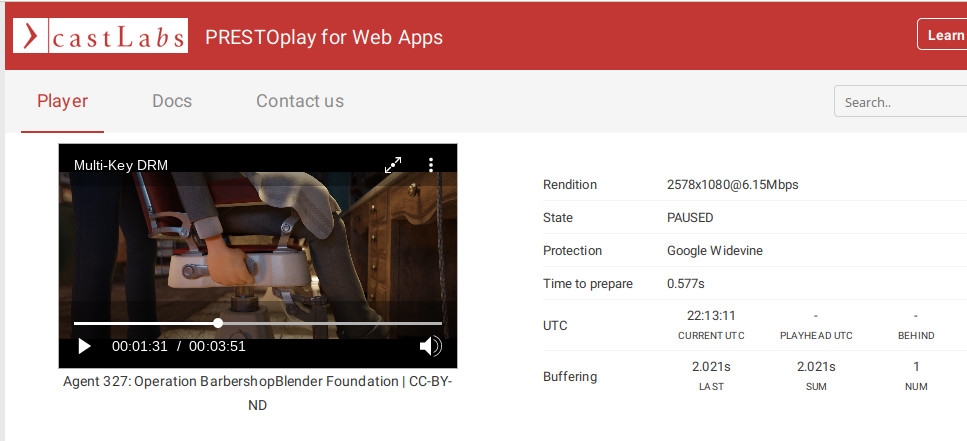
Task: Select the rendition value 2578x1080@6.15Mbps
Action: 733,184
